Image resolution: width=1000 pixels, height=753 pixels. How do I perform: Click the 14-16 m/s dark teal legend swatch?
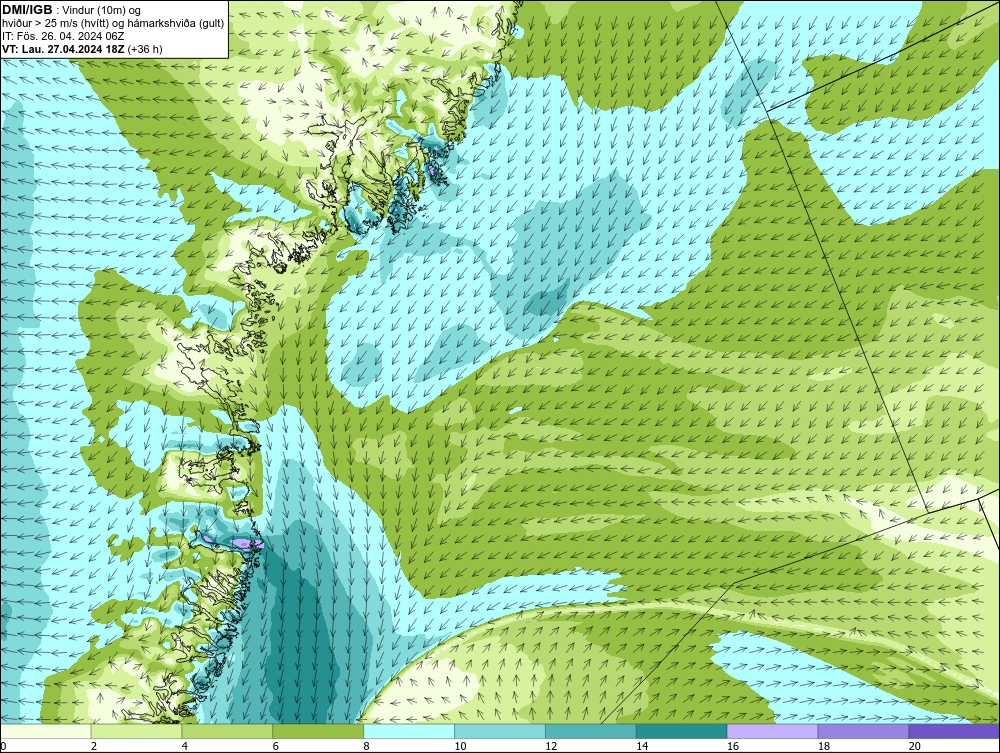681,731
